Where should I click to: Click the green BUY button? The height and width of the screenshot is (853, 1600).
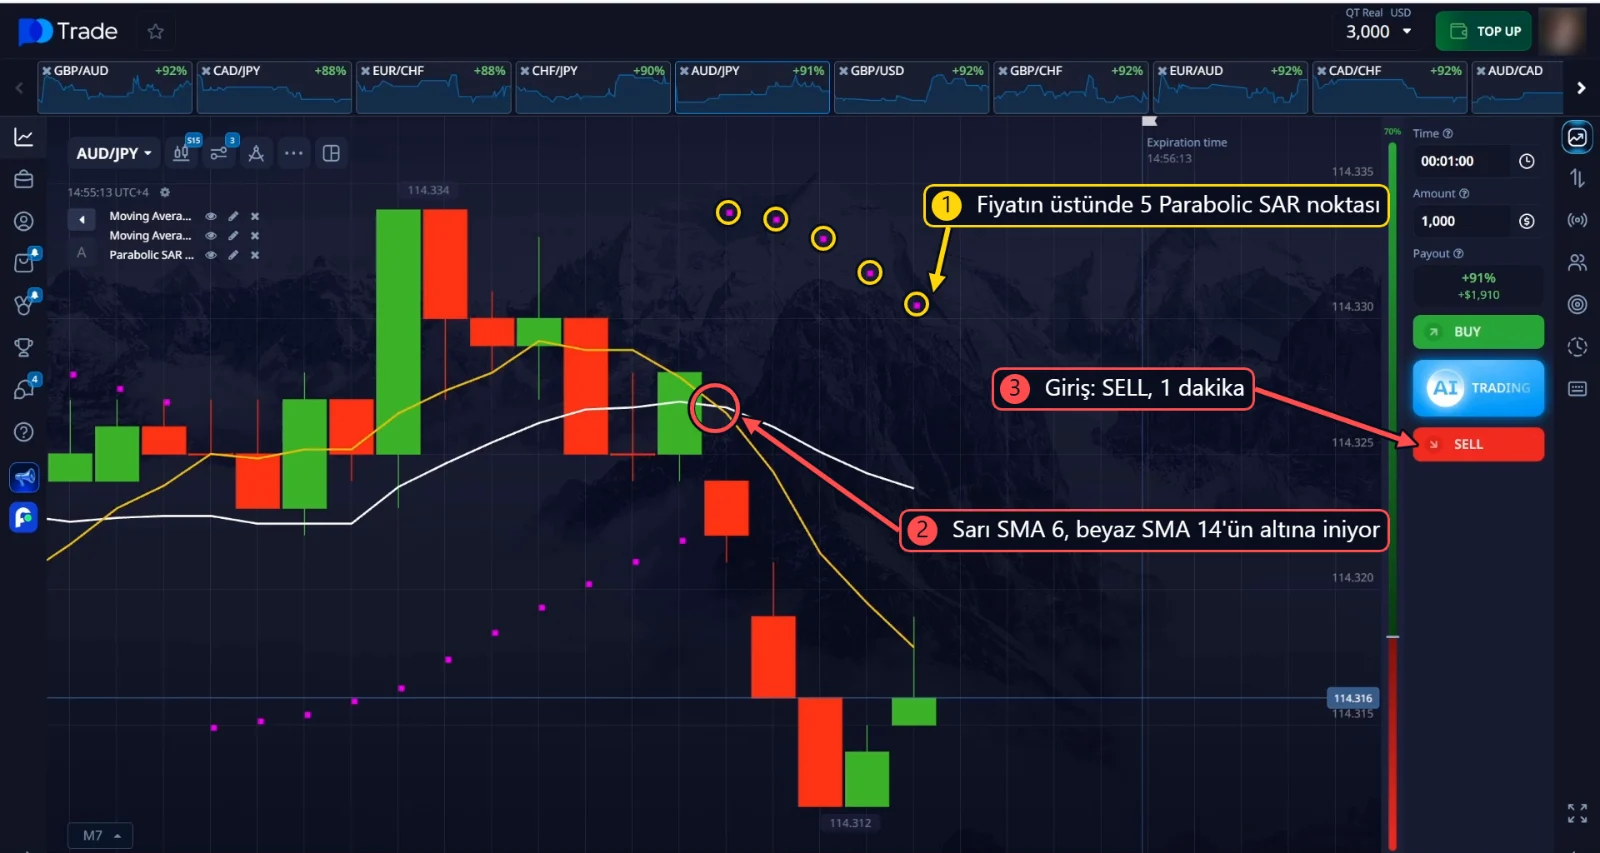pyautogui.click(x=1478, y=332)
